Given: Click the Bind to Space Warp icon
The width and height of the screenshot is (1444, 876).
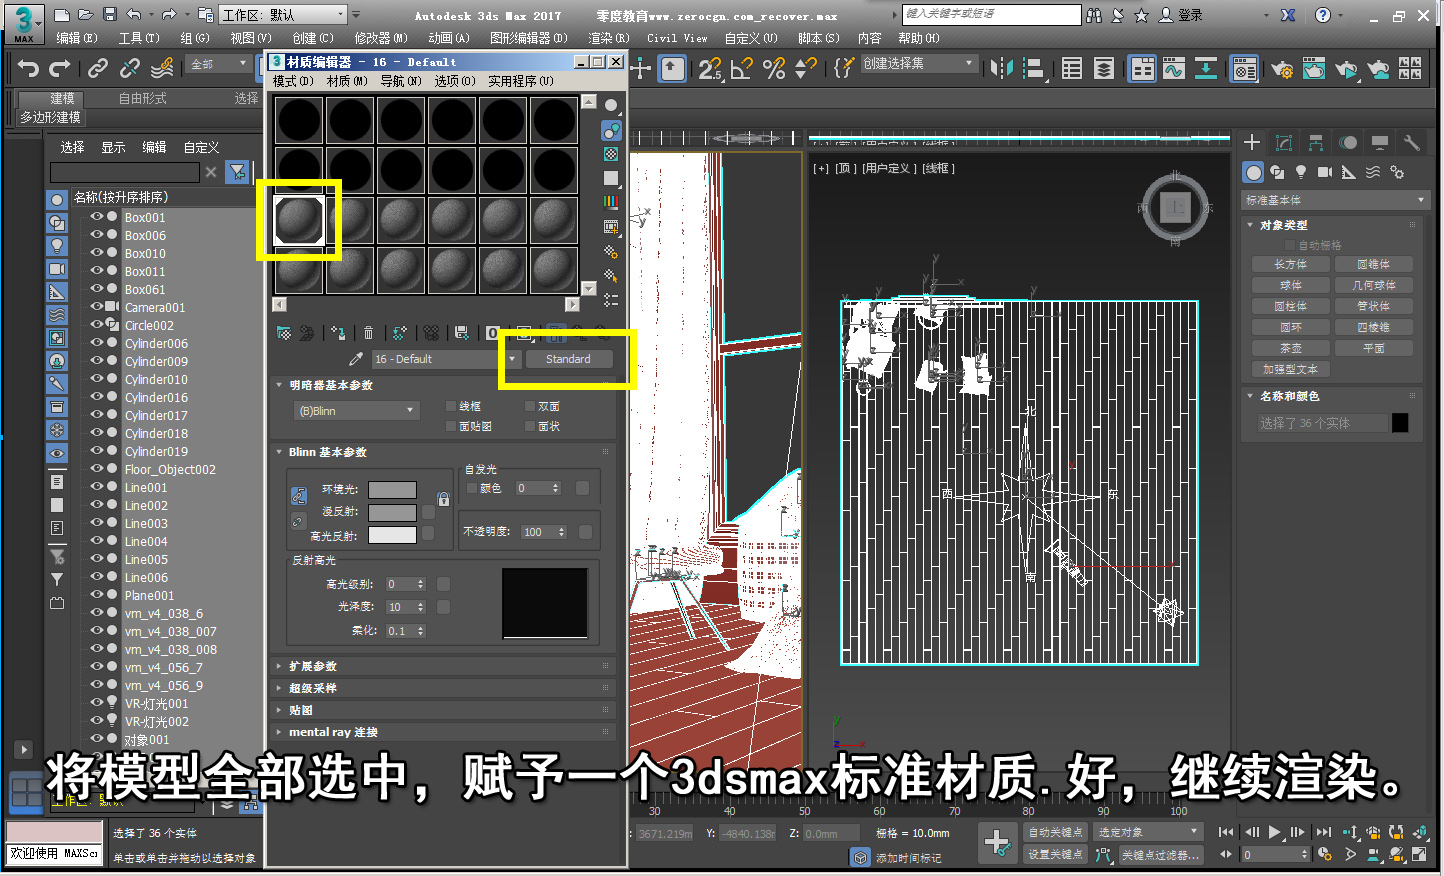Looking at the screenshot, I should [x=162, y=68].
